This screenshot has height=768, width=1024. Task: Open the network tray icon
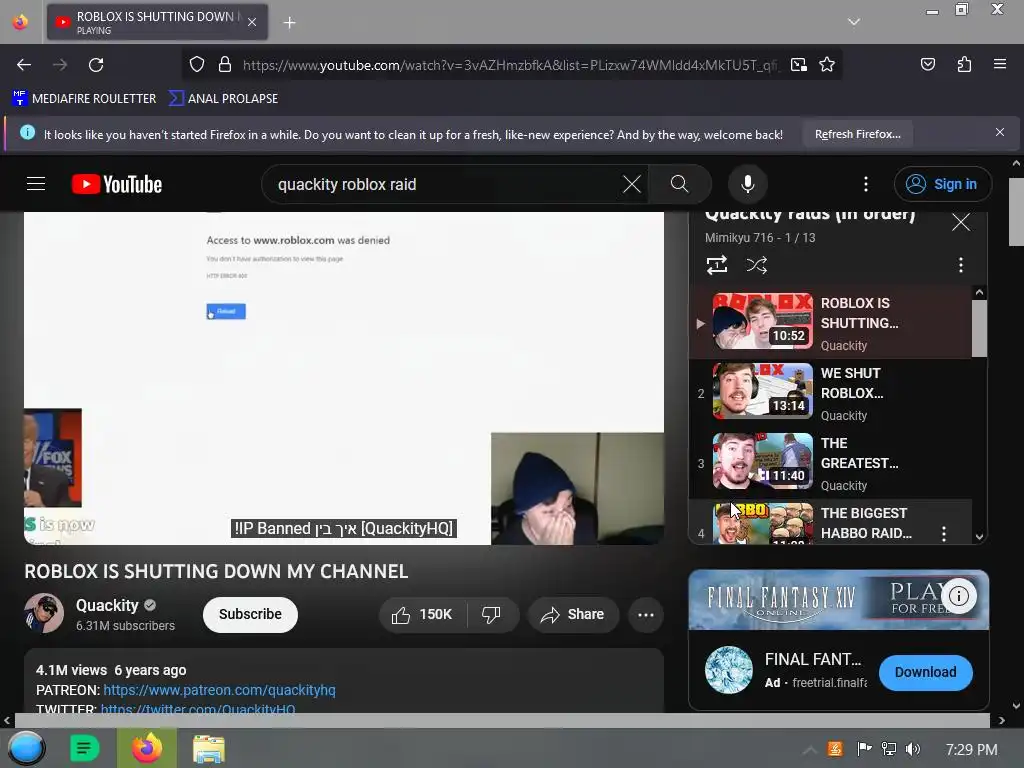(x=888, y=749)
